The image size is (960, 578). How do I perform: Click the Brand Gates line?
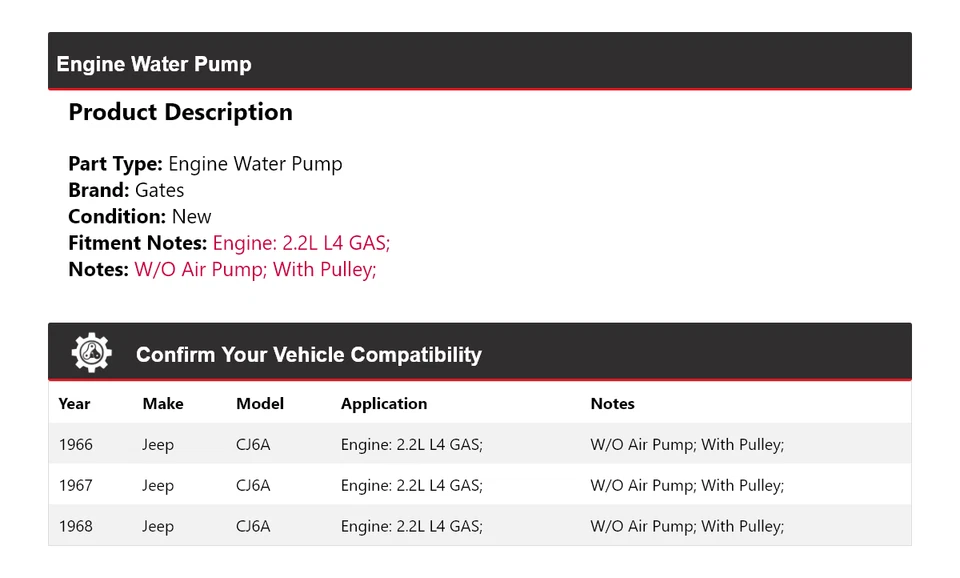pyautogui.click(x=126, y=190)
